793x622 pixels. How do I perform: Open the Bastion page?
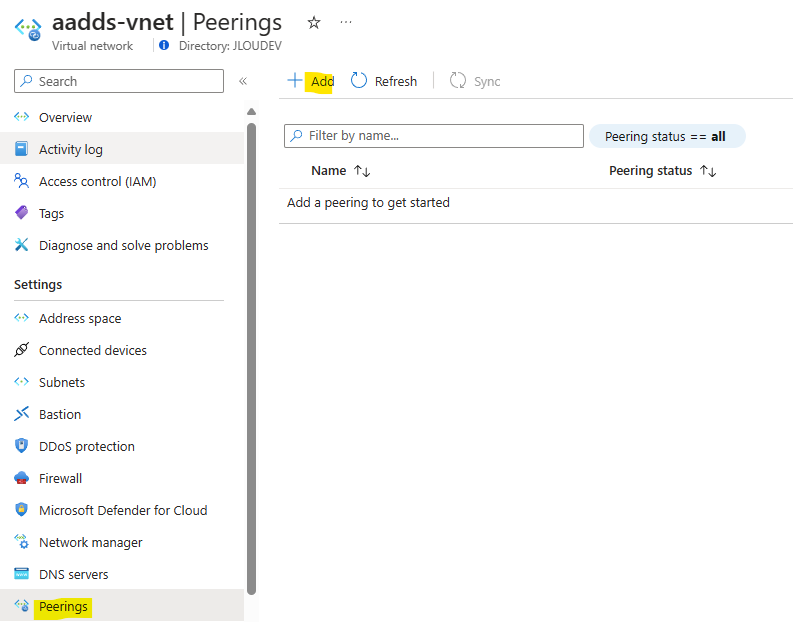[60, 415]
